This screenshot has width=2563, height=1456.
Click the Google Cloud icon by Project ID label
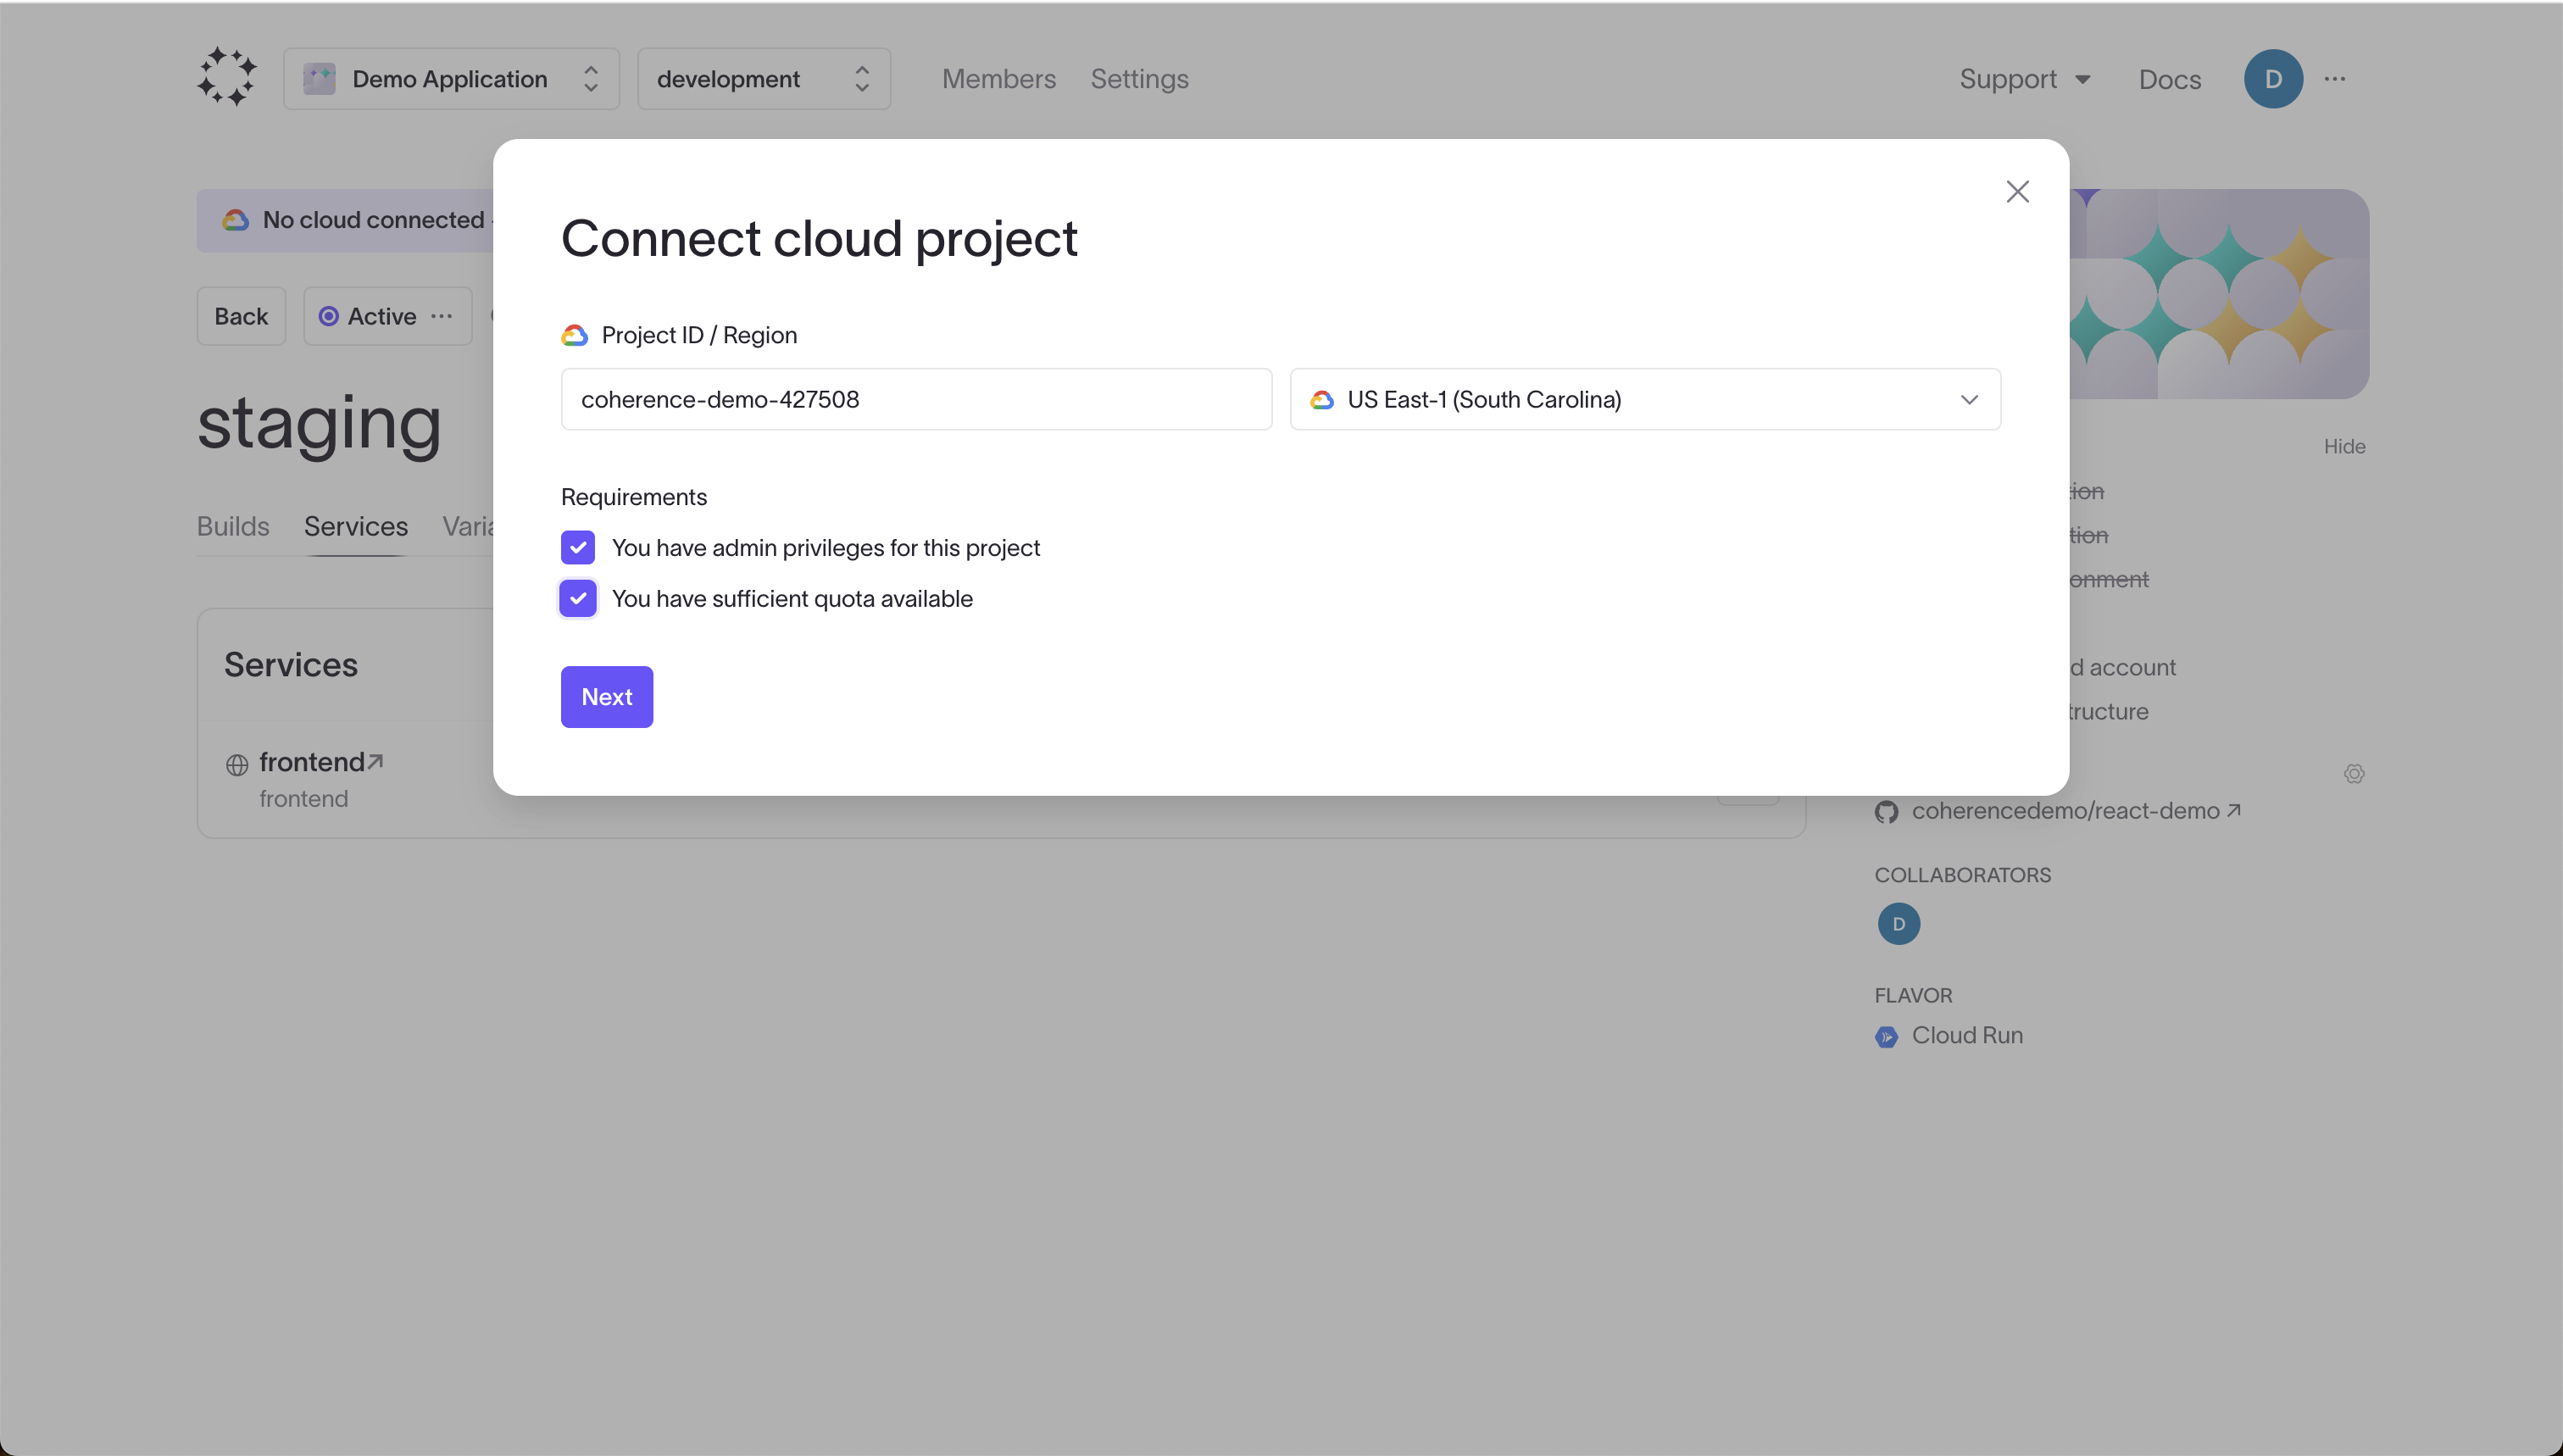(574, 336)
